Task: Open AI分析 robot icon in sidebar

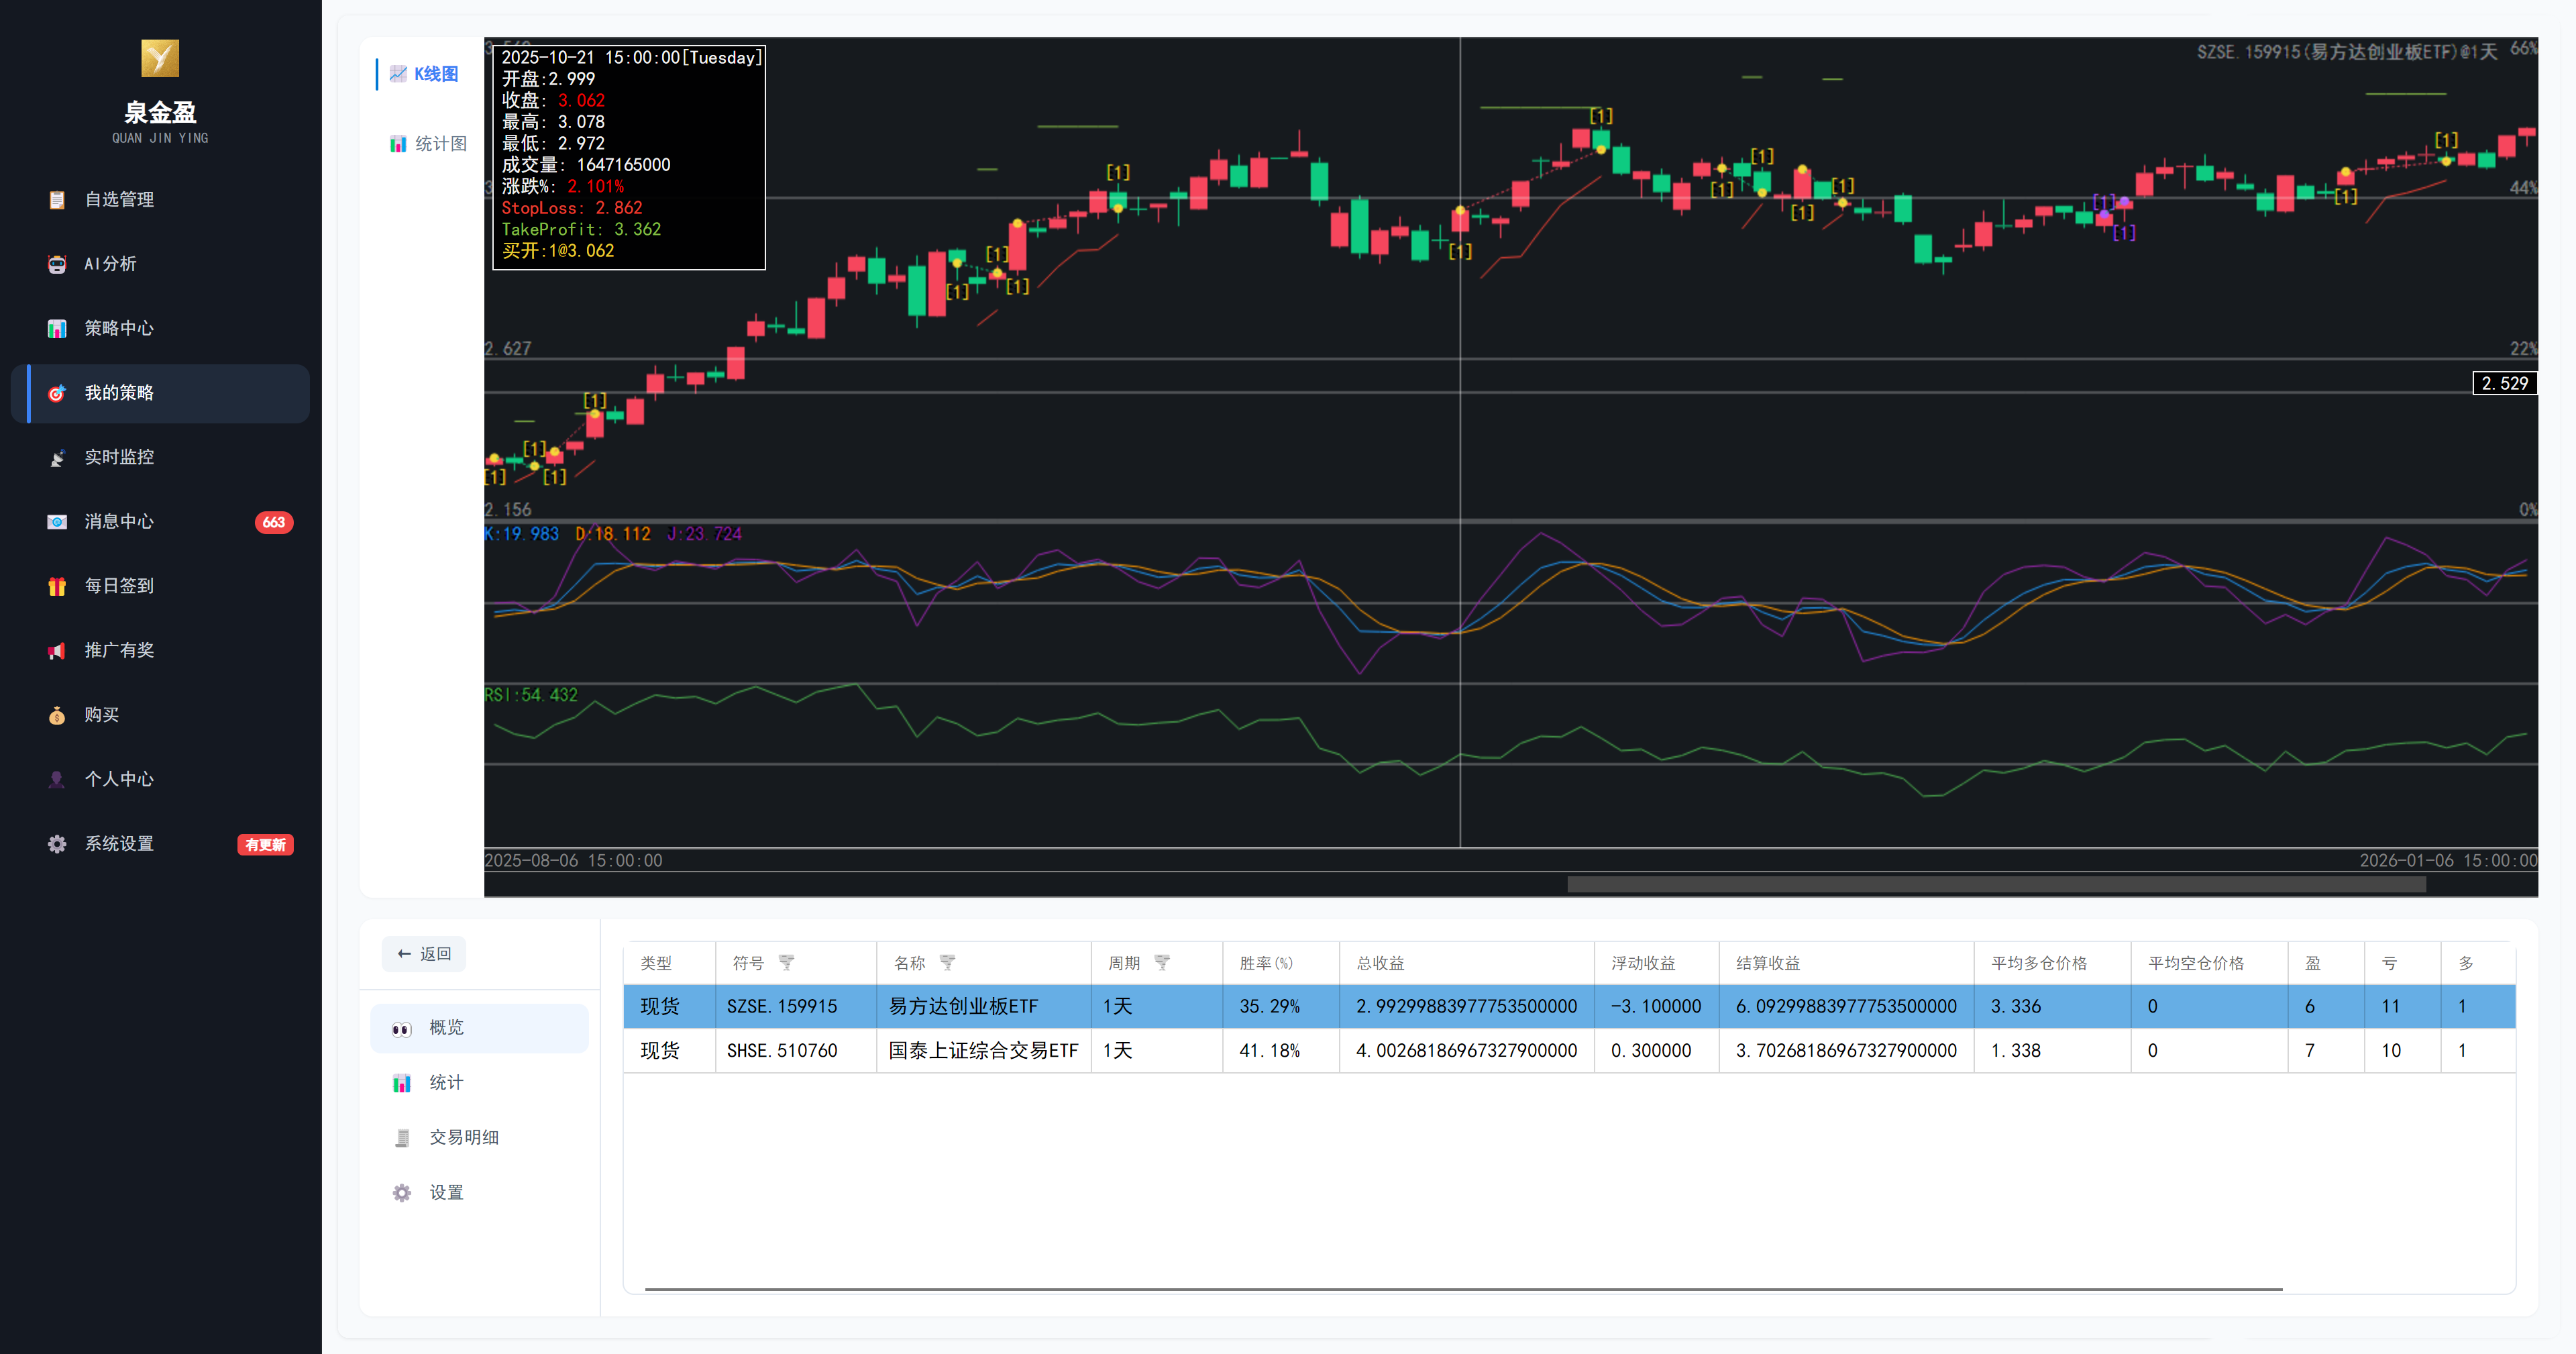Action: point(57,264)
